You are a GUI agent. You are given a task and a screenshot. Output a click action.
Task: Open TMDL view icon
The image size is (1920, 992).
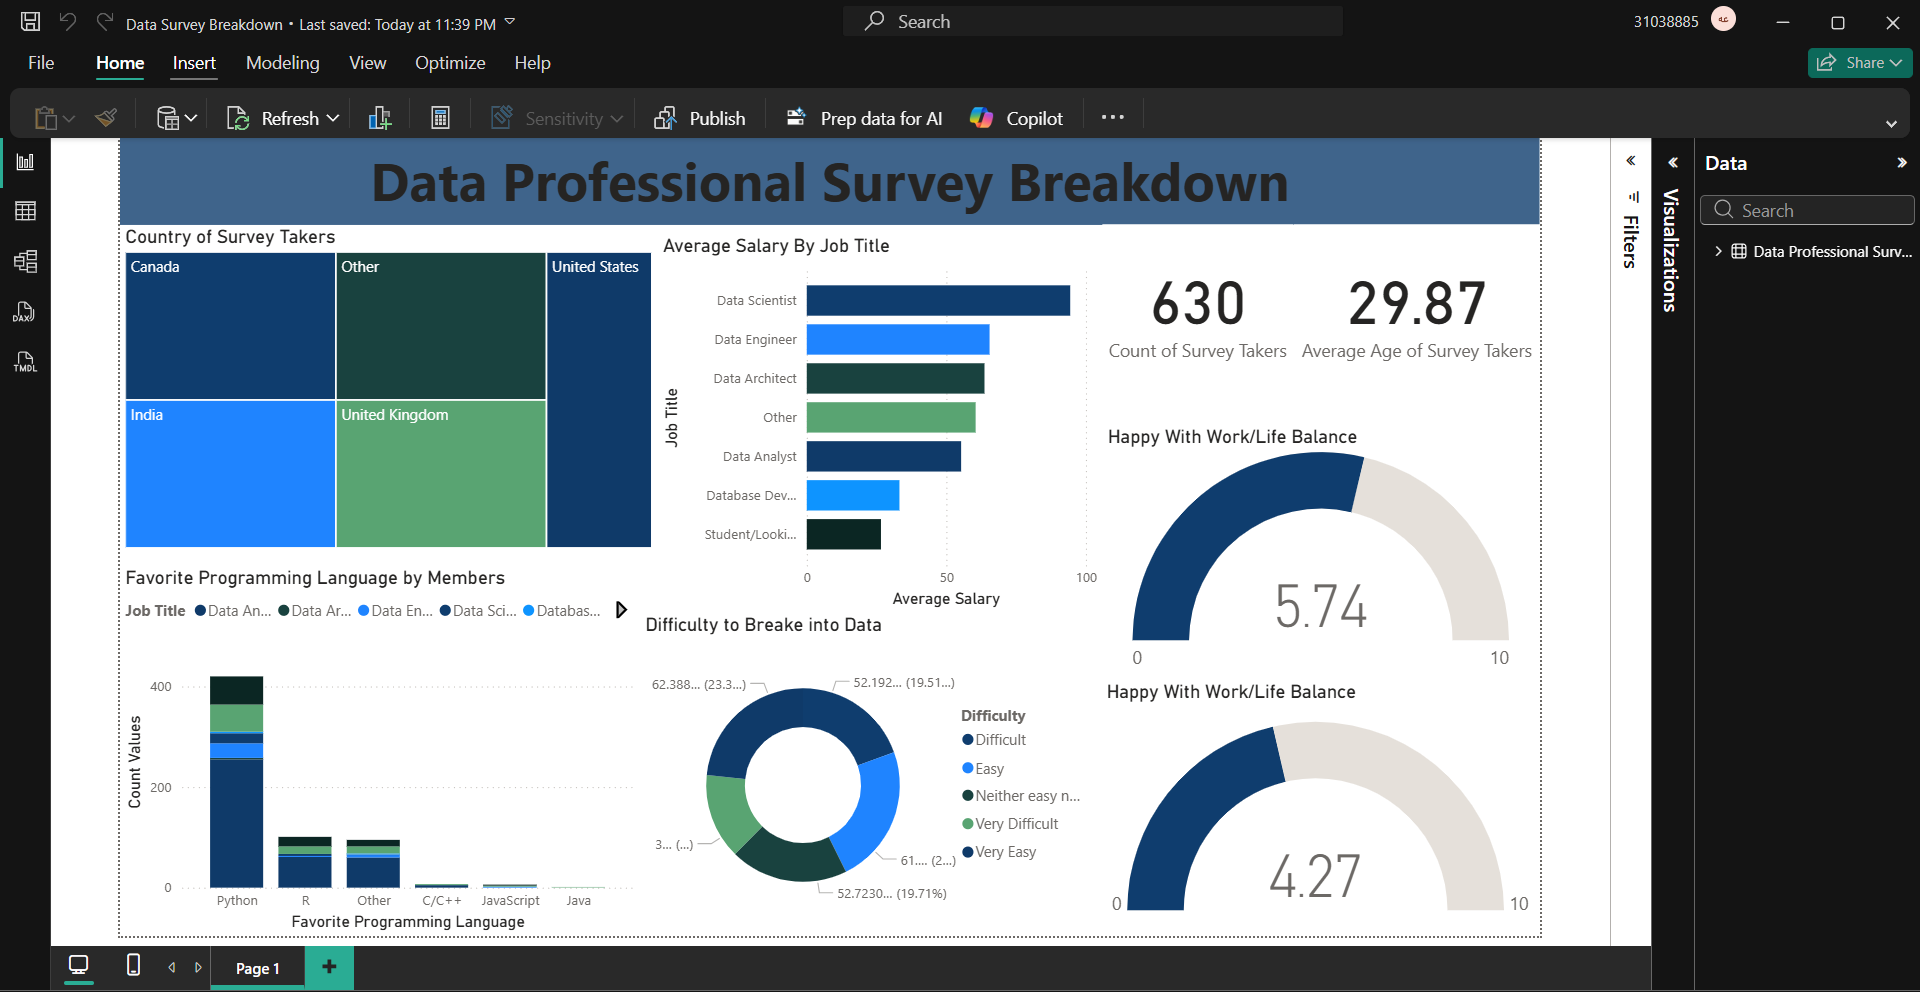click(25, 362)
